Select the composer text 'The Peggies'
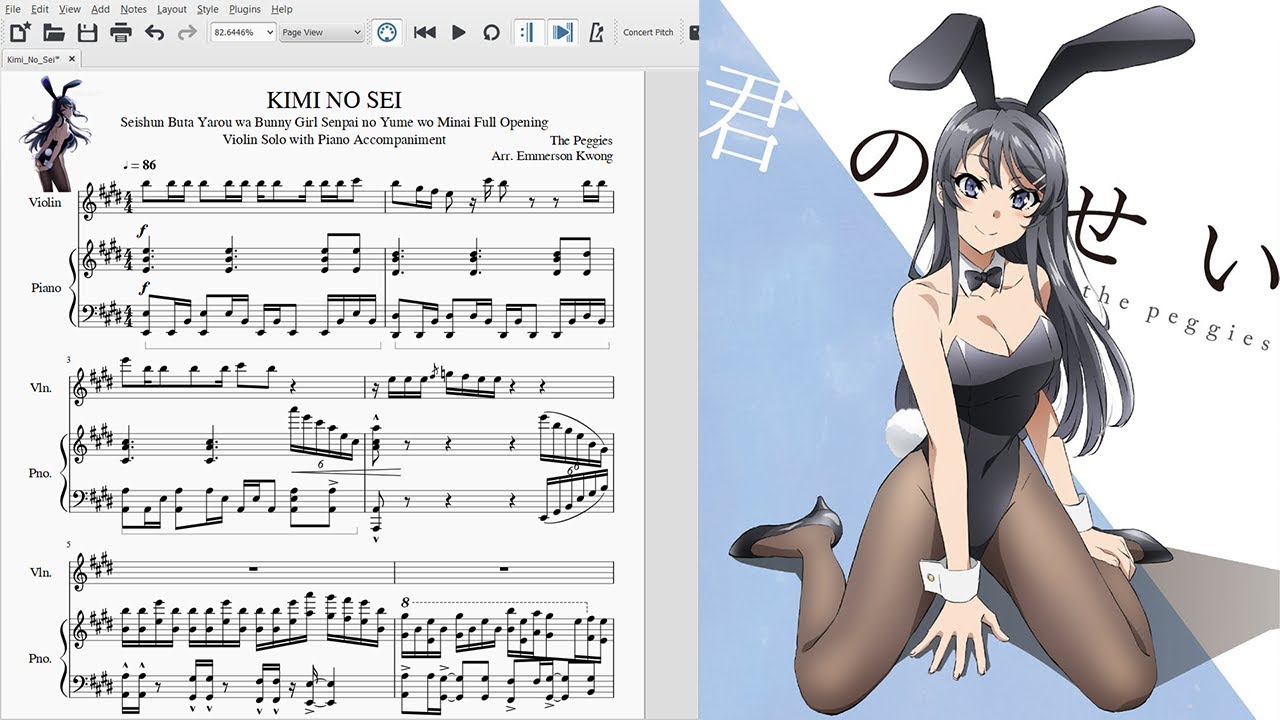 581,141
